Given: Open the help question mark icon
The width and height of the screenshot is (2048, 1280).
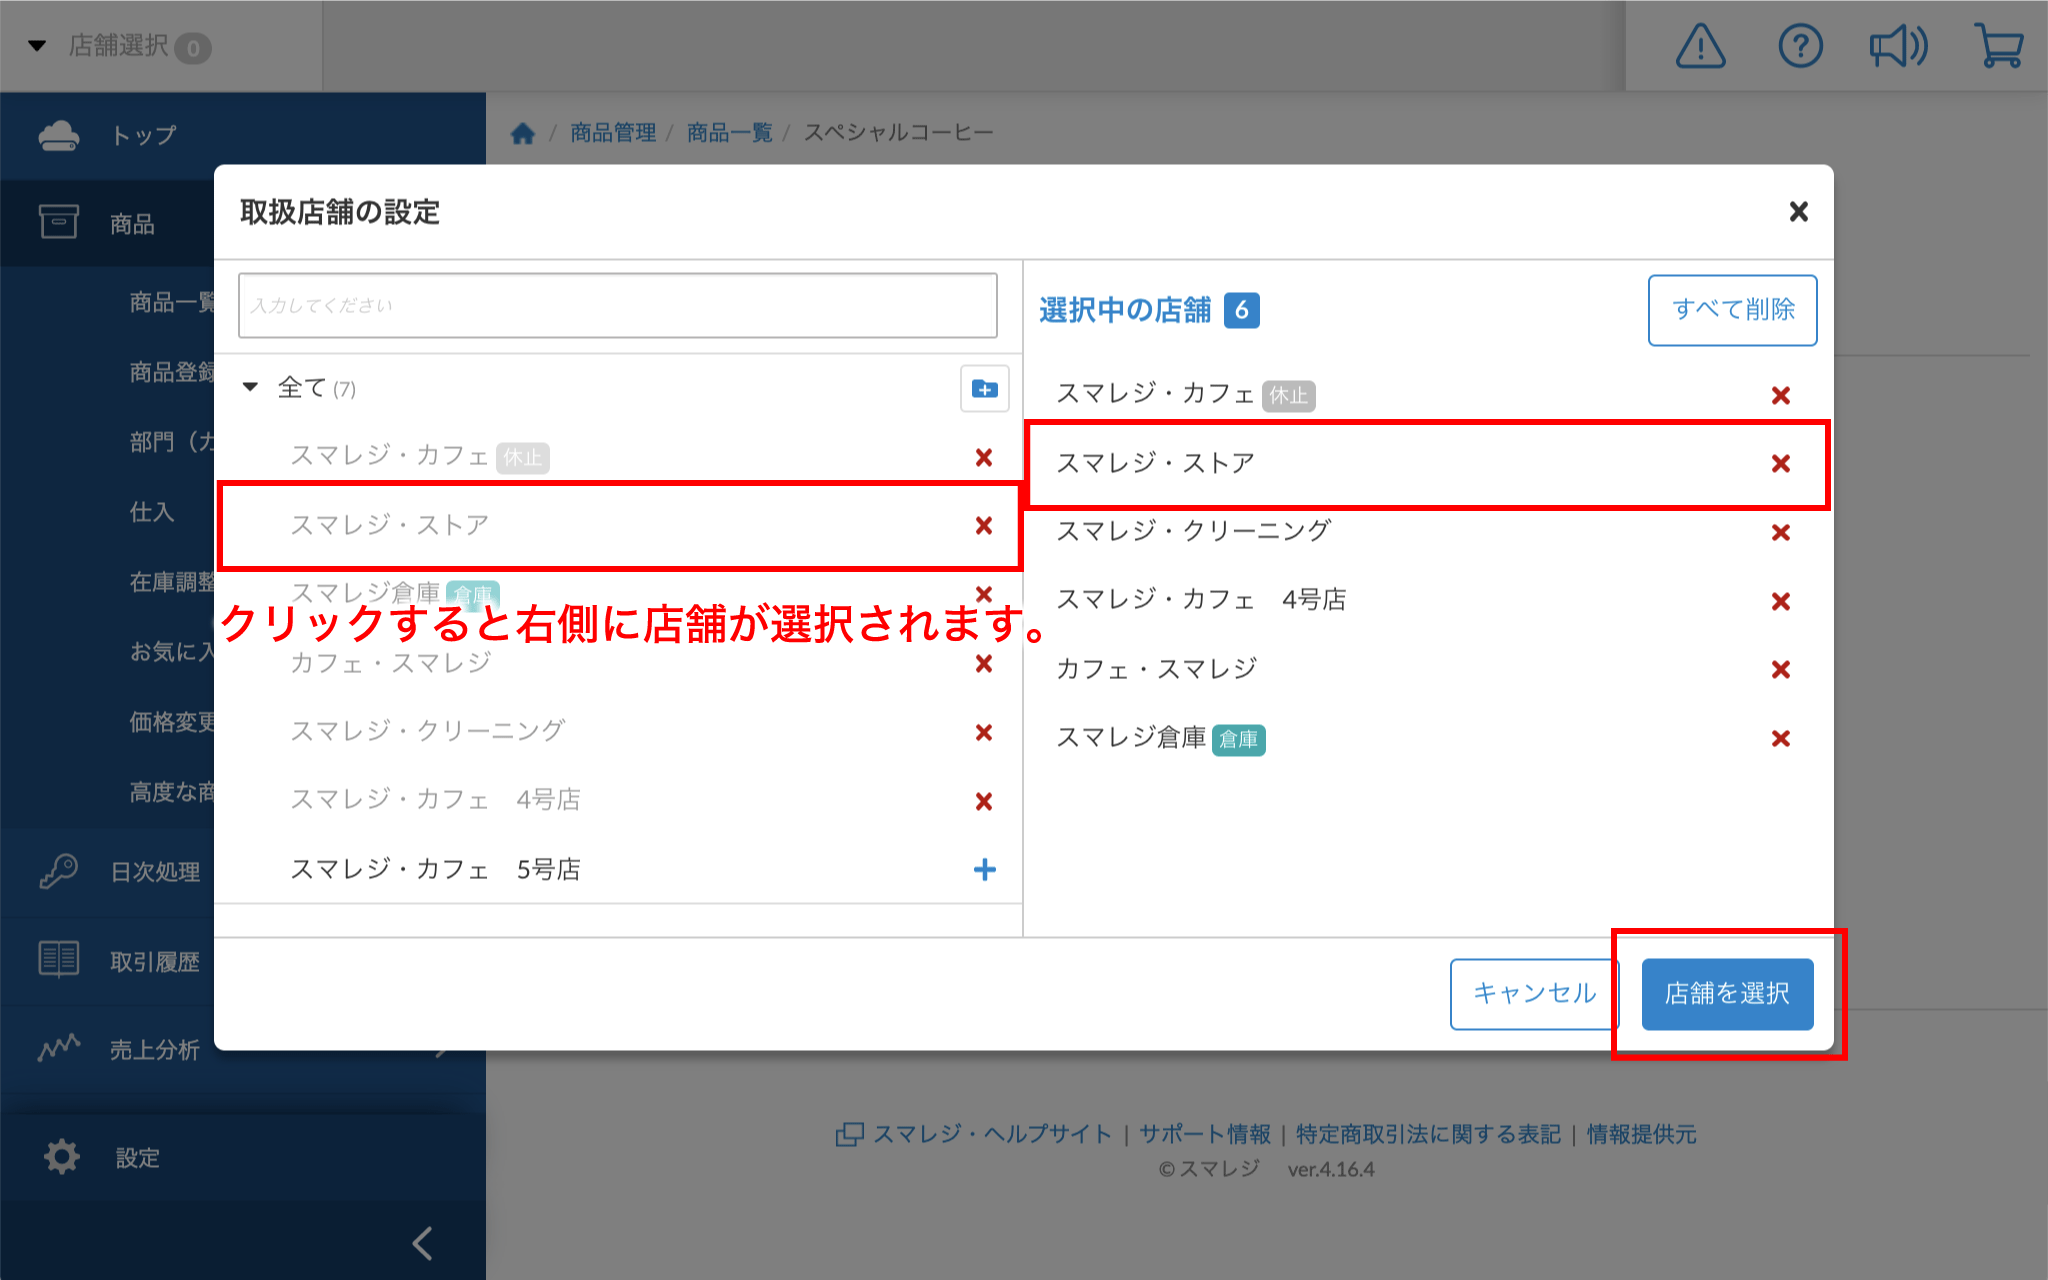Looking at the screenshot, I should click(x=1800, y=46).
